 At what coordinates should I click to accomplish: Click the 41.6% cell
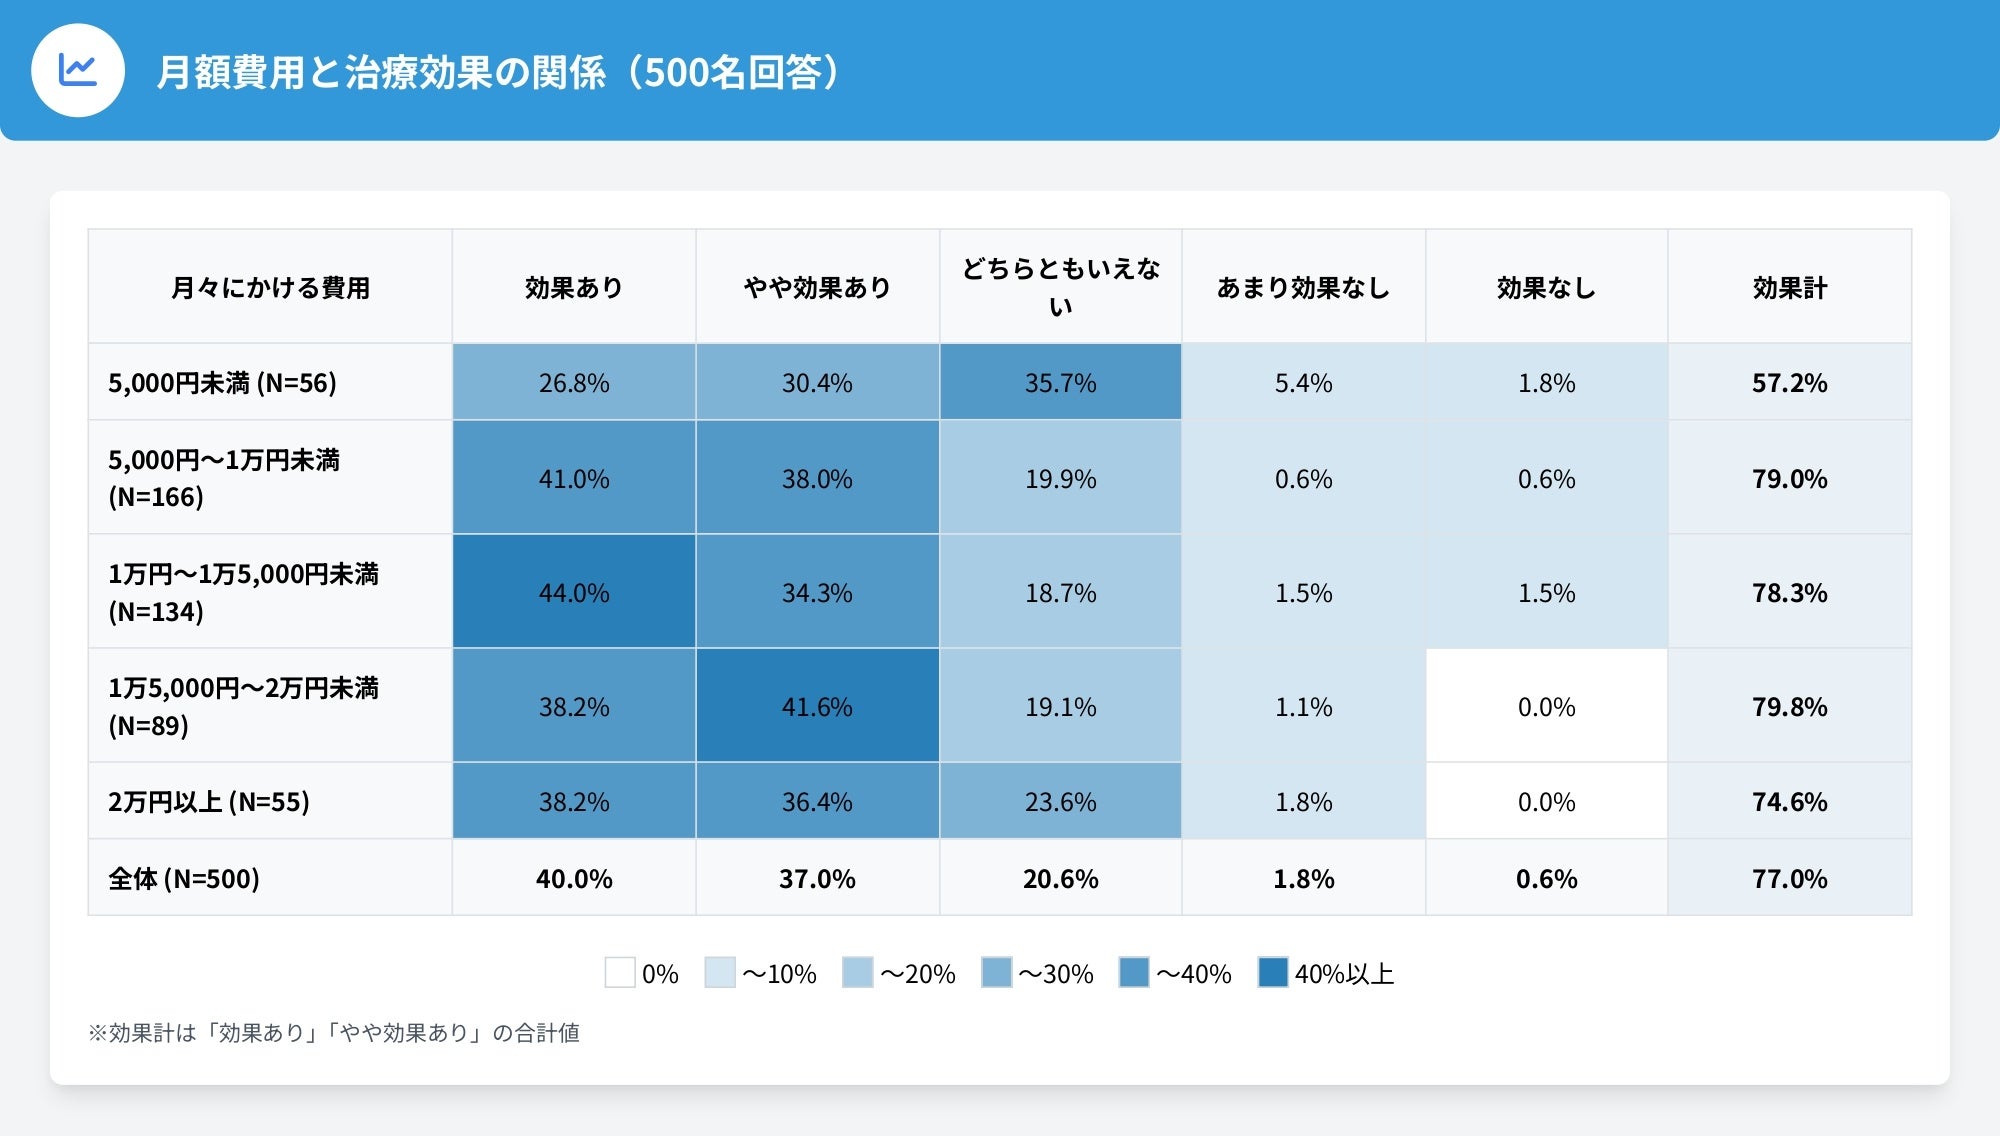click(817, 706)
